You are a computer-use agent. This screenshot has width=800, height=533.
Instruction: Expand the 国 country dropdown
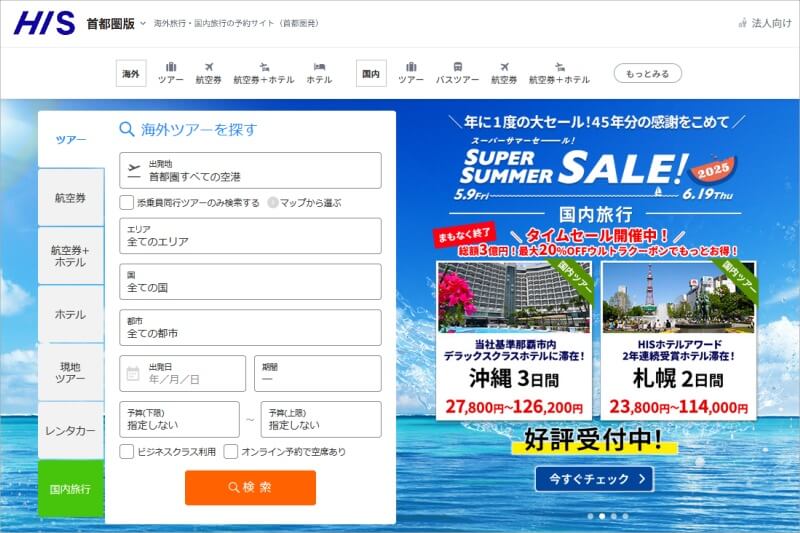[x=251, y=282]
